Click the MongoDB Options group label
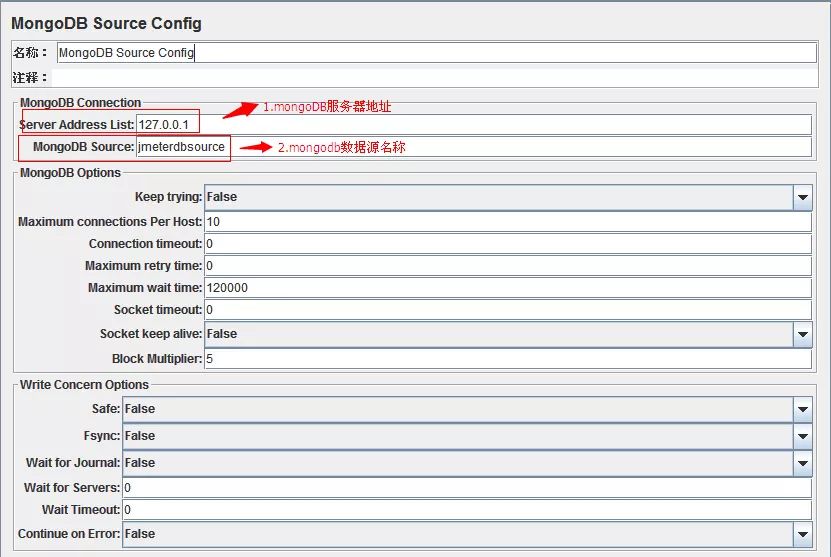Viewport: 831px width, 557px height. 70,173
